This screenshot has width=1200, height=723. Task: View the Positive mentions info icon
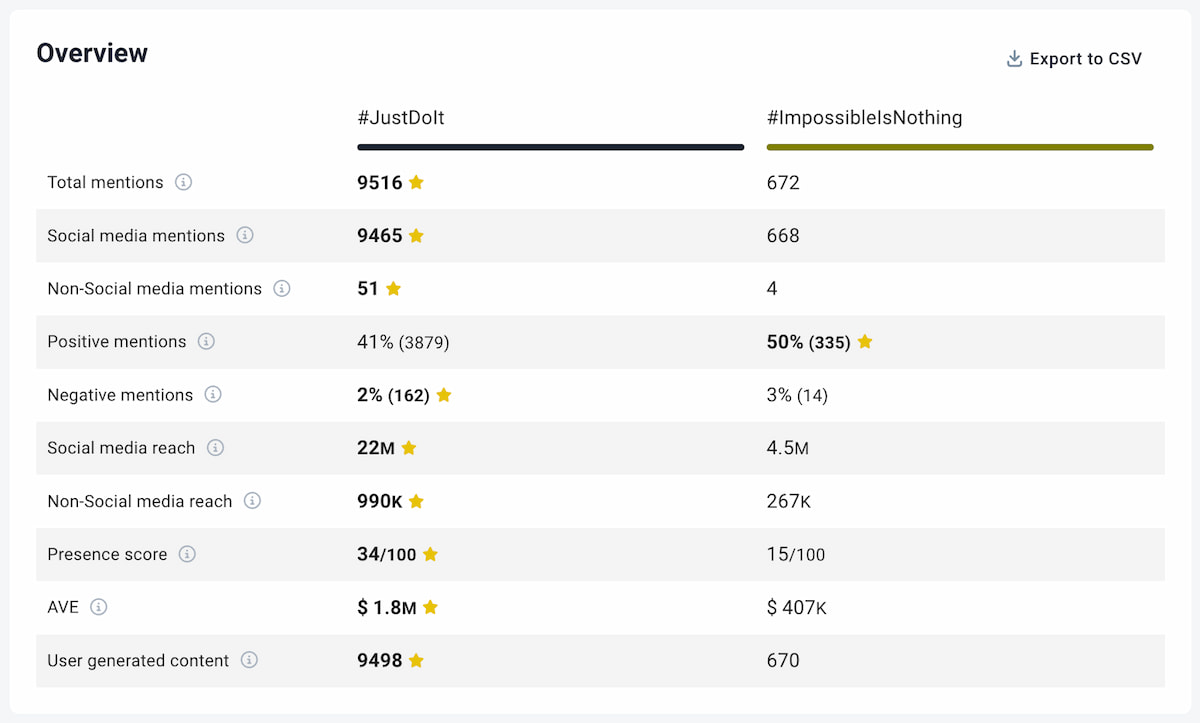click(207, 342)
